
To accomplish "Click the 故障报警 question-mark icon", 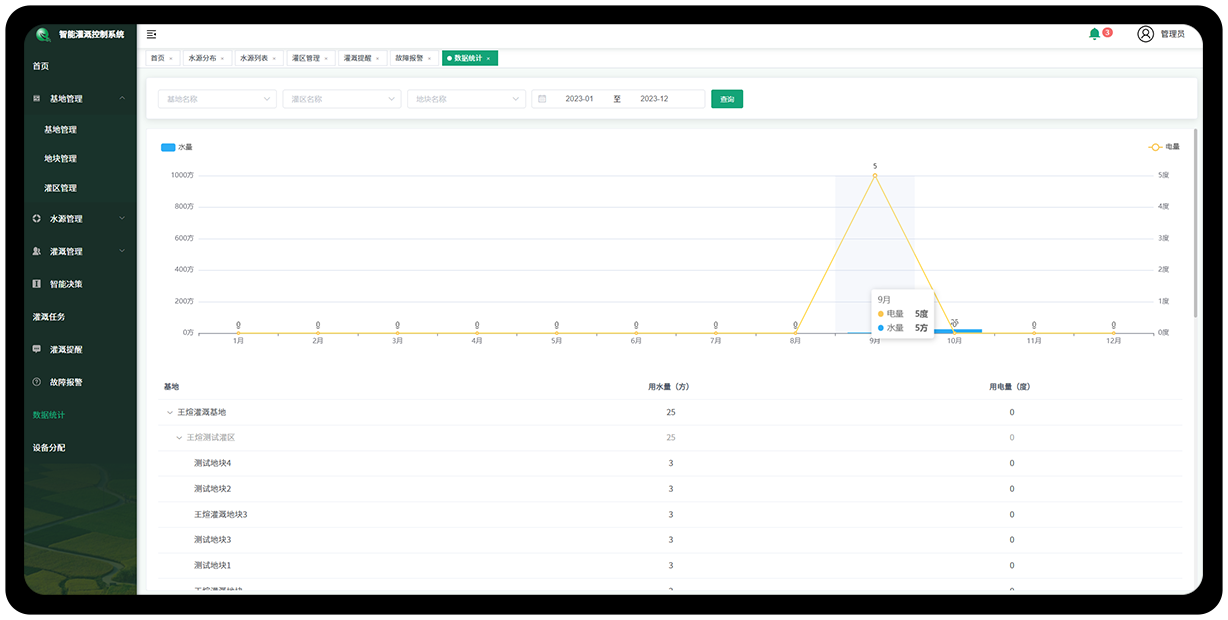I will (x=37, y=382).
